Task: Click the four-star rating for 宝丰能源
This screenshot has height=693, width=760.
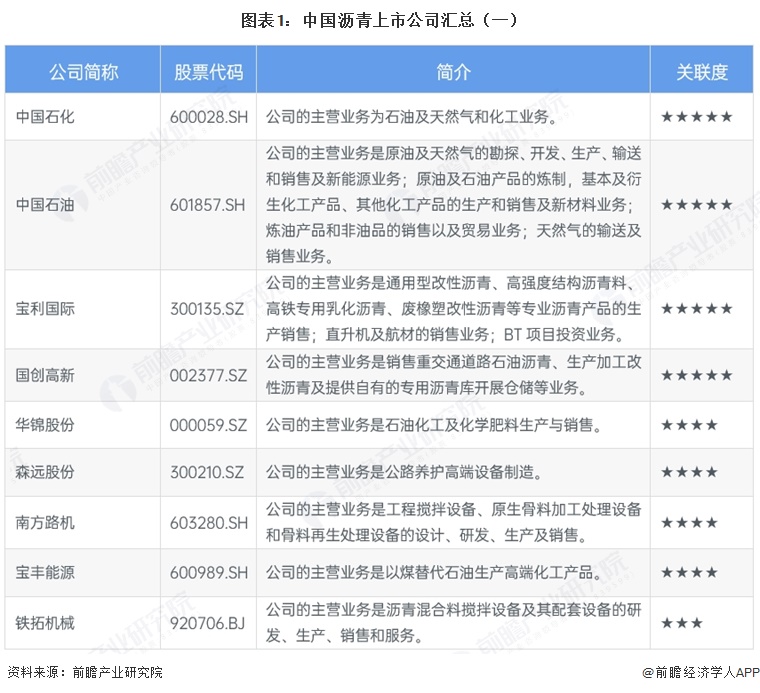Action: (689, 572)
